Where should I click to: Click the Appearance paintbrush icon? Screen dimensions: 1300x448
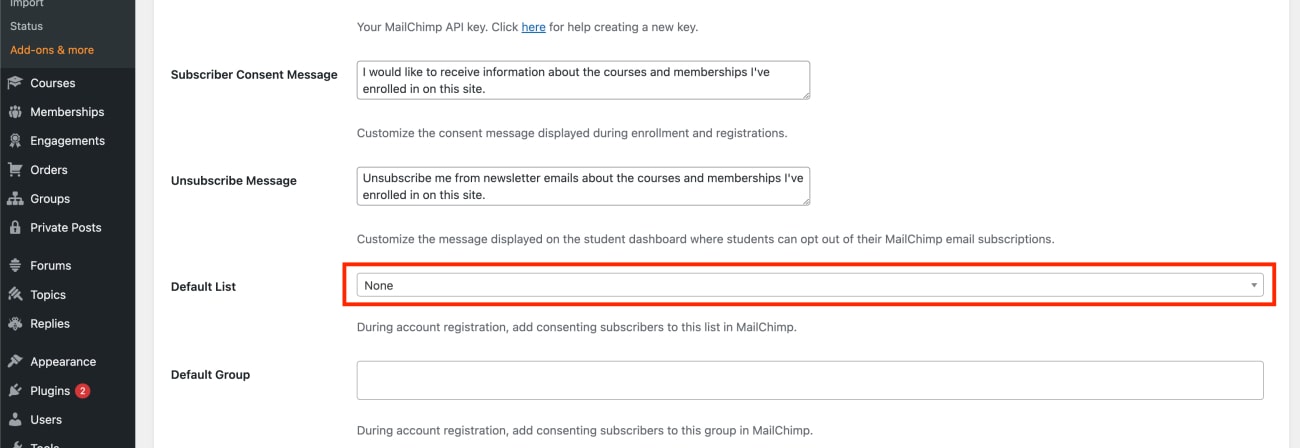point(15,362)
